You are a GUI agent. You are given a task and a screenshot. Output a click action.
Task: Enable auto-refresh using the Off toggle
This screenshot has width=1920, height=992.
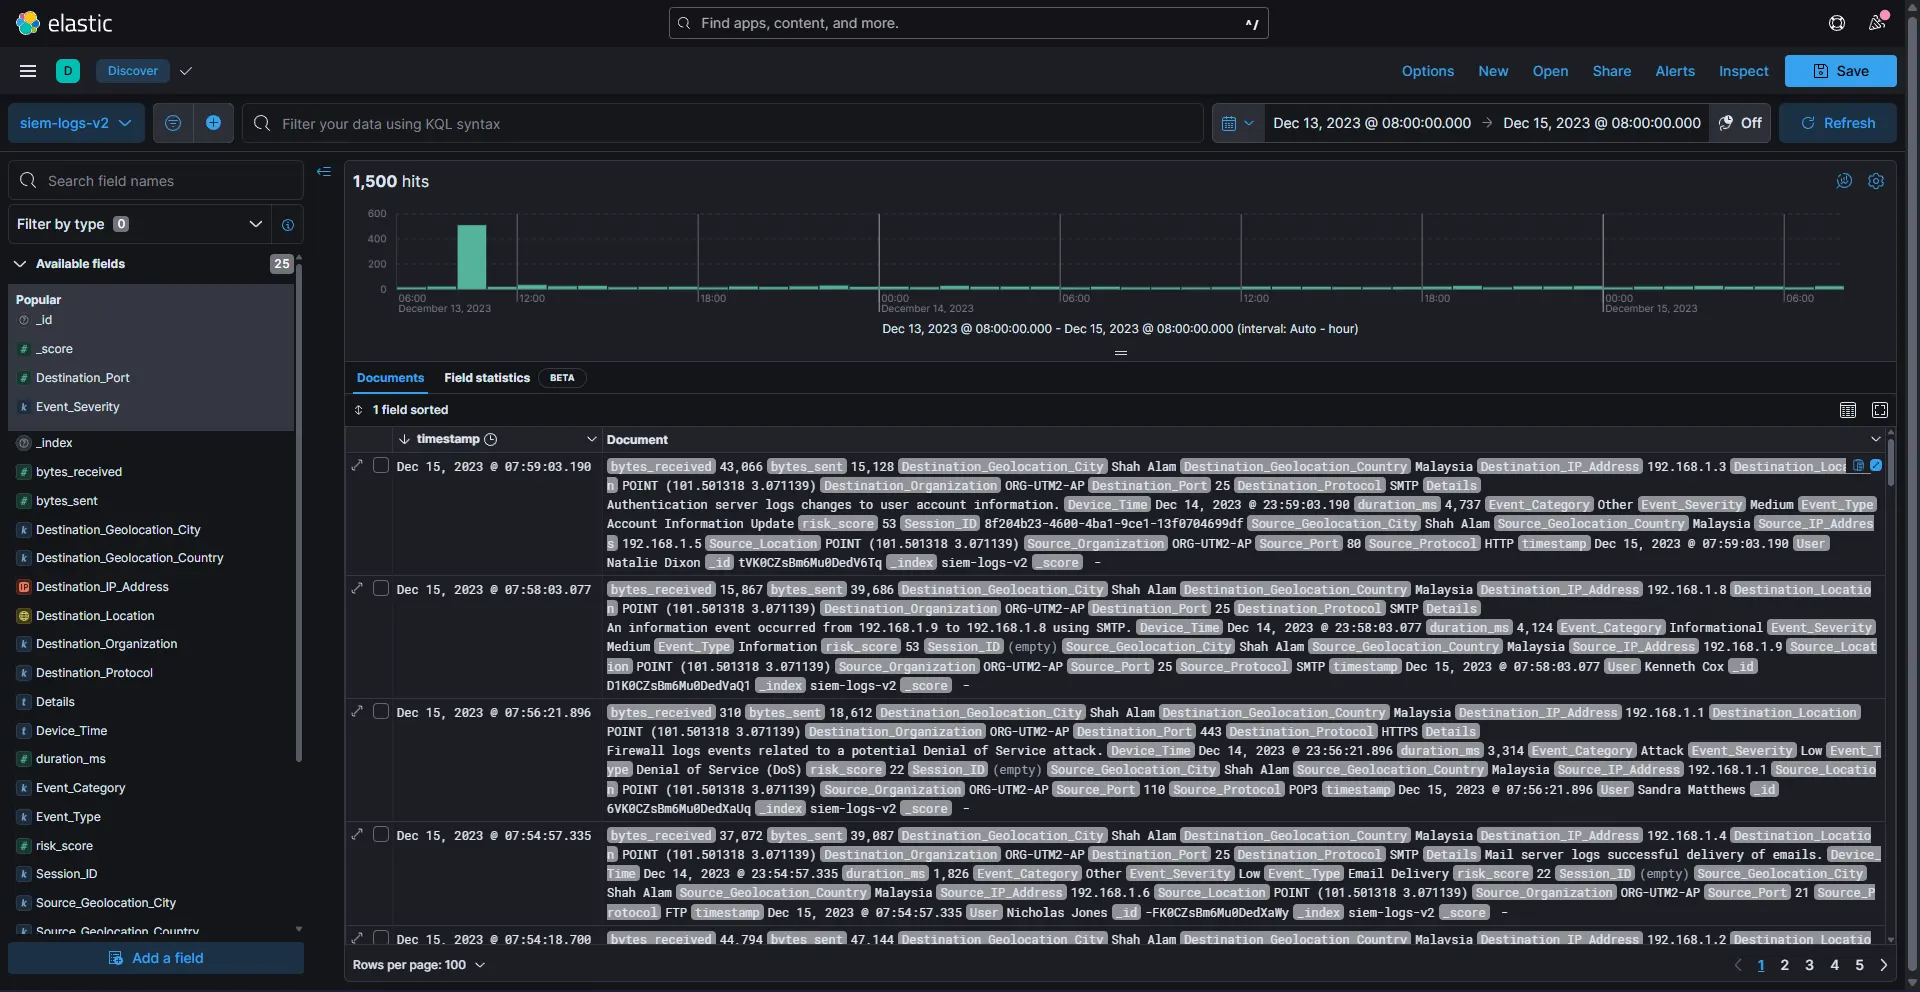[x=1740, y=123]
